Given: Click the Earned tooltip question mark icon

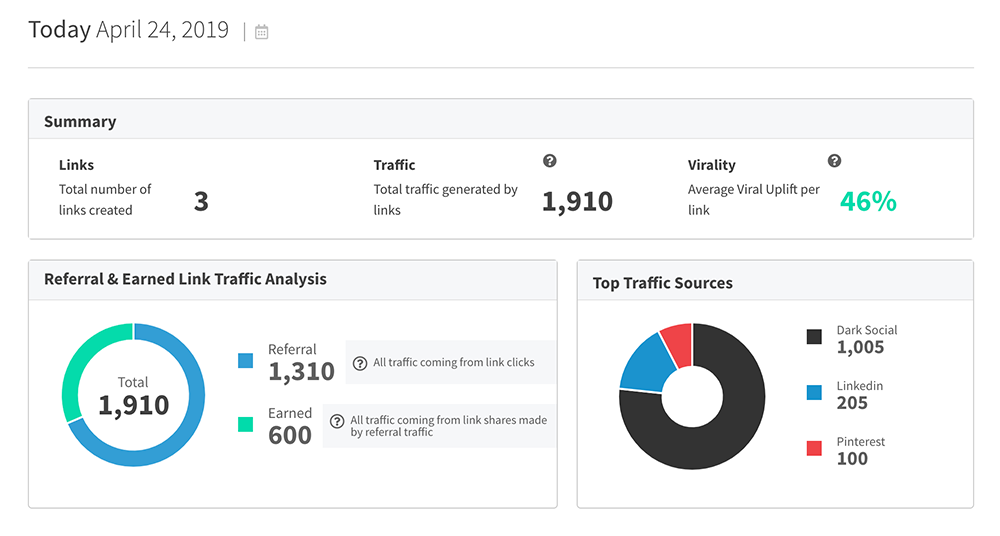Looking at the screenshot, I should (x=337, y=421).
